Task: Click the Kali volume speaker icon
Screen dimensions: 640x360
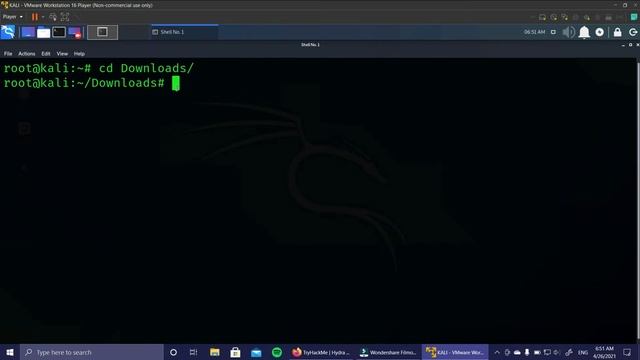Action: (x=568, y=32)
